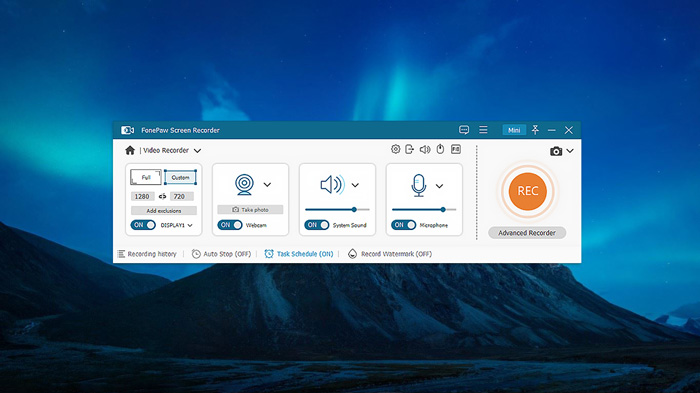Expand the system sound device dropdown

tap(355, 185)
